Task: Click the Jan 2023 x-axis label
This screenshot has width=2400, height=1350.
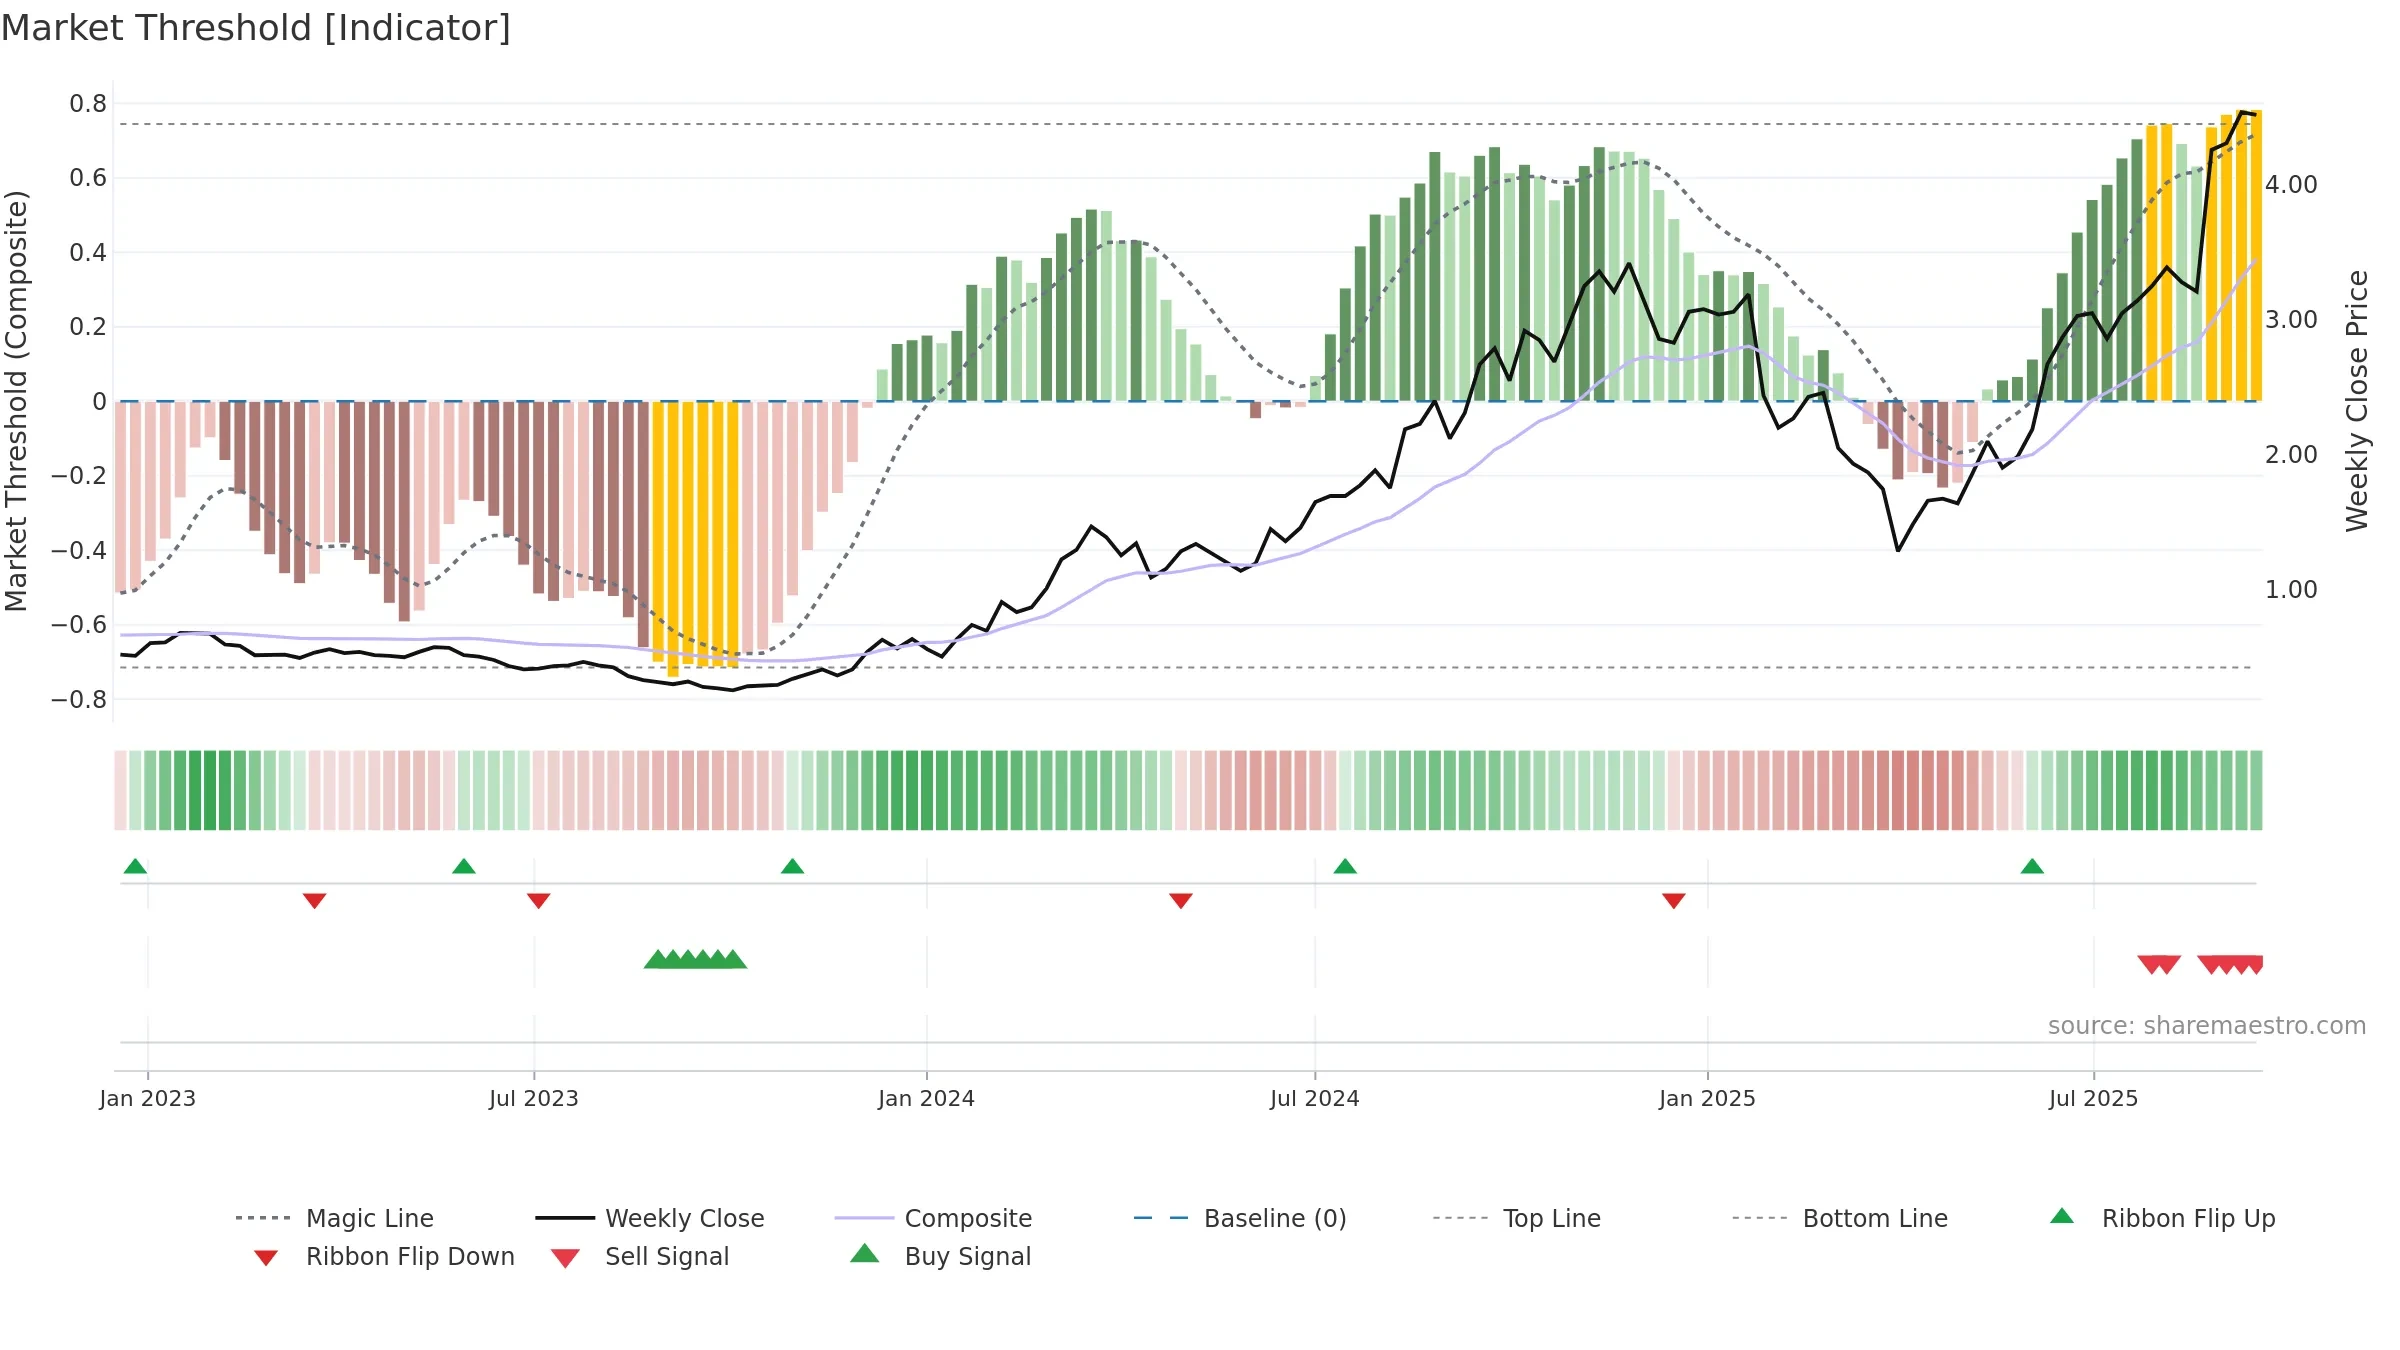Action: coord(148,1098)
